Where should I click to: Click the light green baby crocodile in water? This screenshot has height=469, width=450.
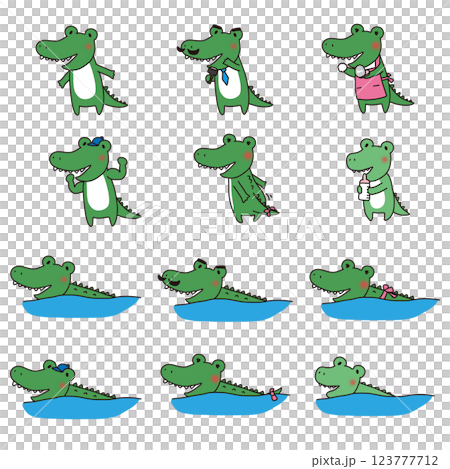tap(373, 387)
